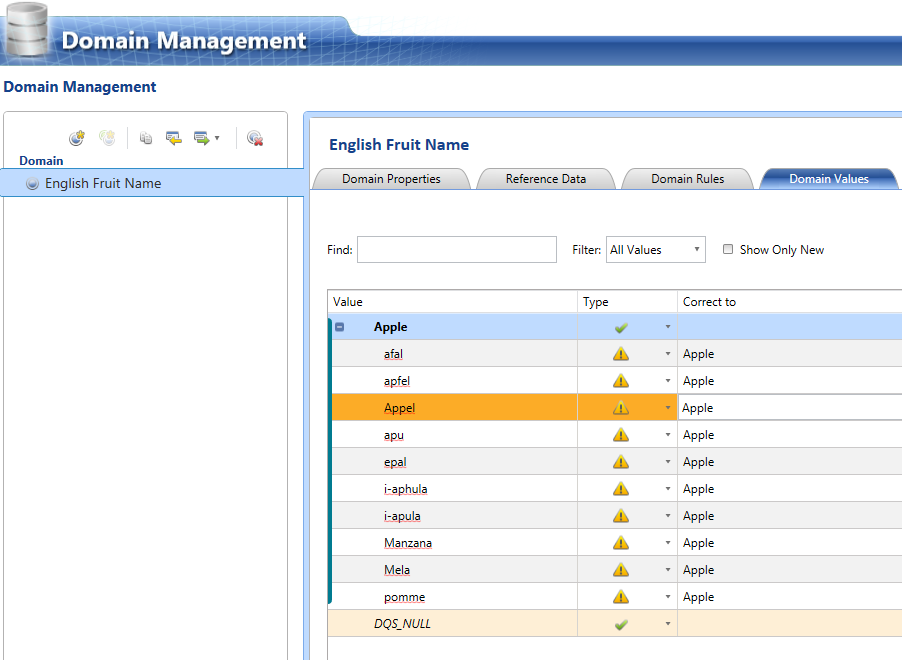Select the Mela value cell

coord(454,570)
